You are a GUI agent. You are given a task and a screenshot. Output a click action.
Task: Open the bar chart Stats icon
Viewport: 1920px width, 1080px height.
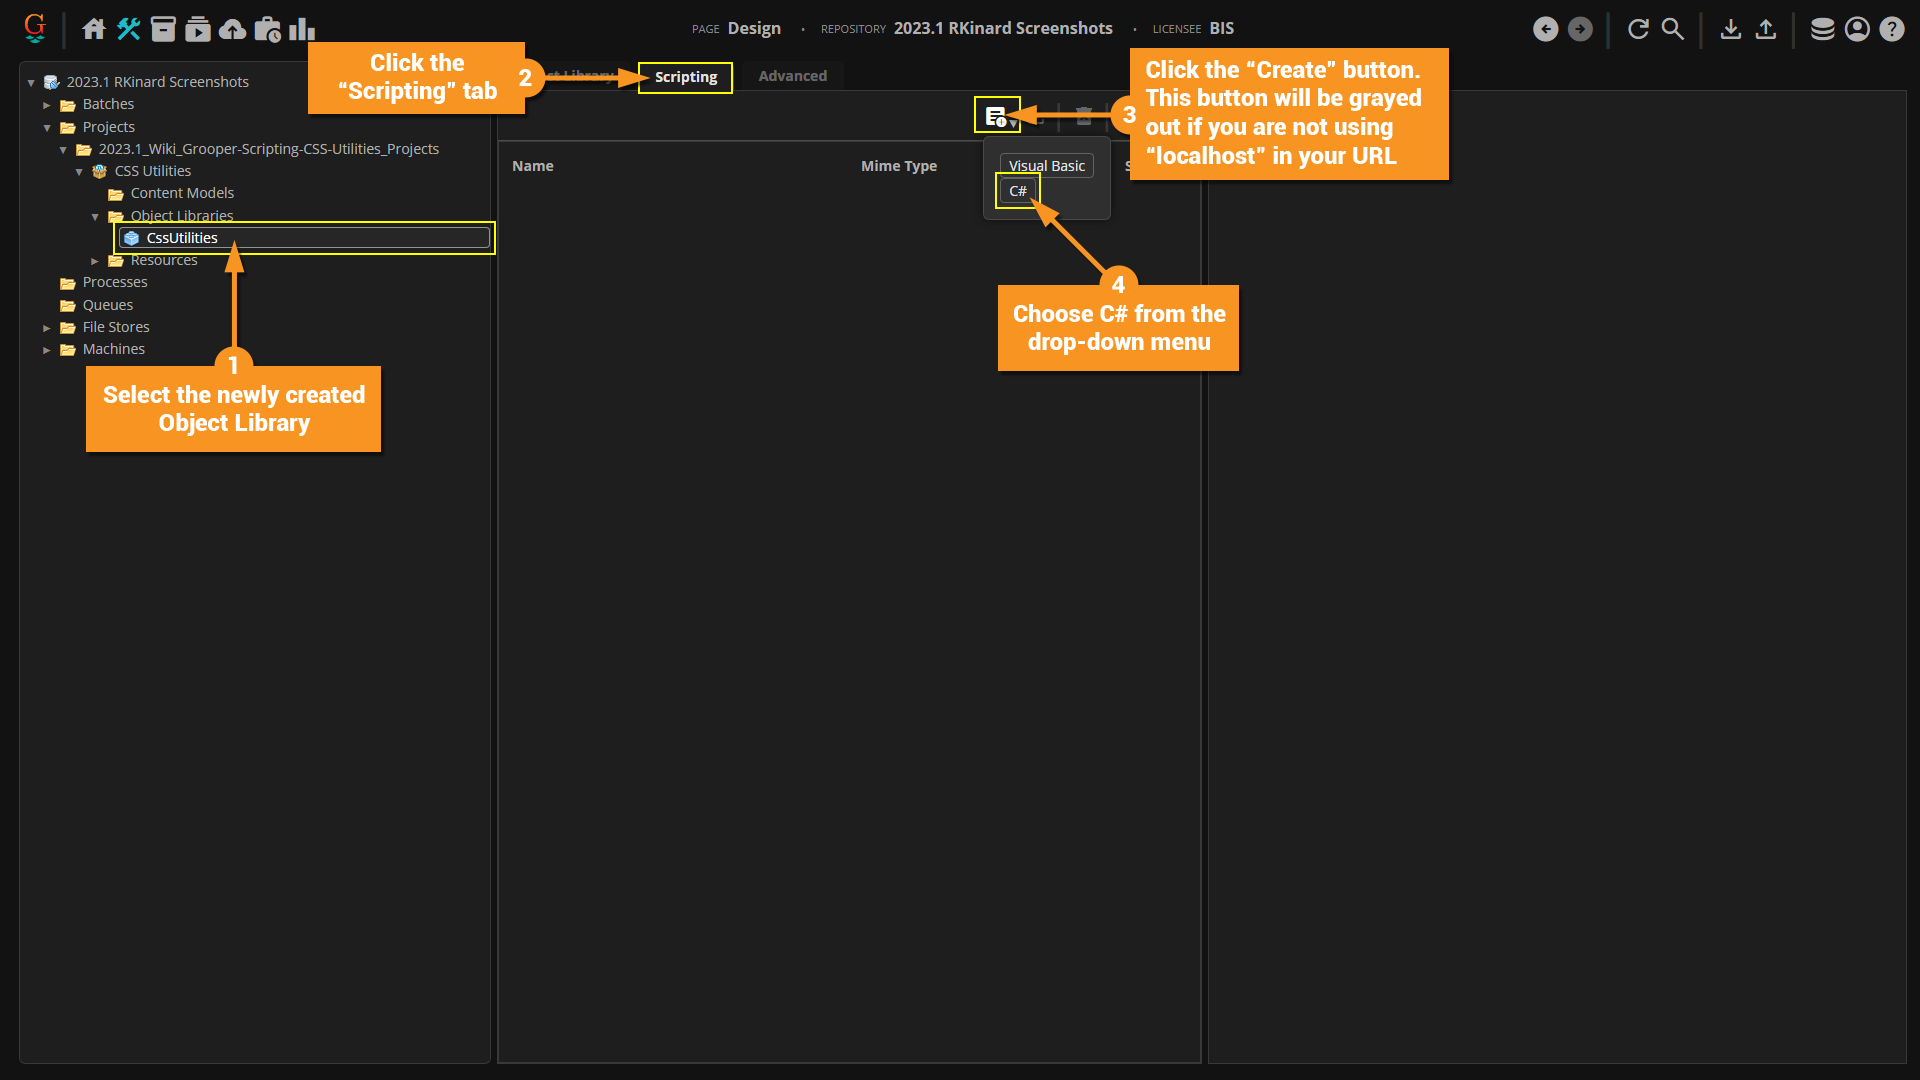(x=301, y=29)
